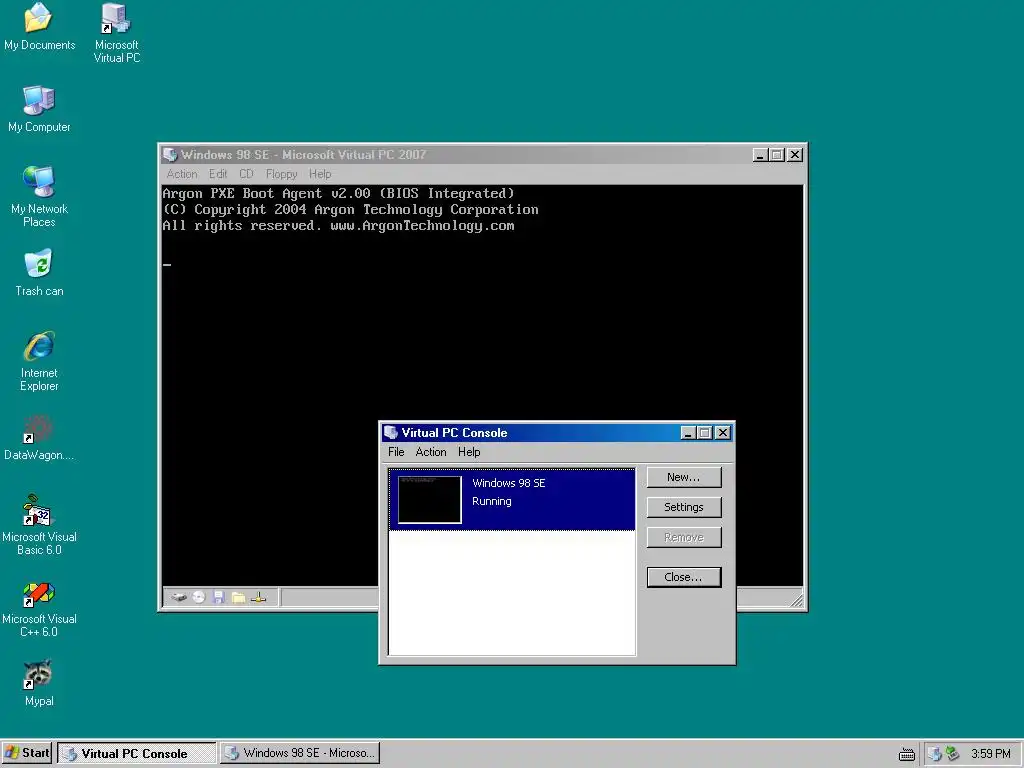Click the Virtual PC tray icon
Viewport: 1024px width, 768px height.
click(x=935, y=754)
